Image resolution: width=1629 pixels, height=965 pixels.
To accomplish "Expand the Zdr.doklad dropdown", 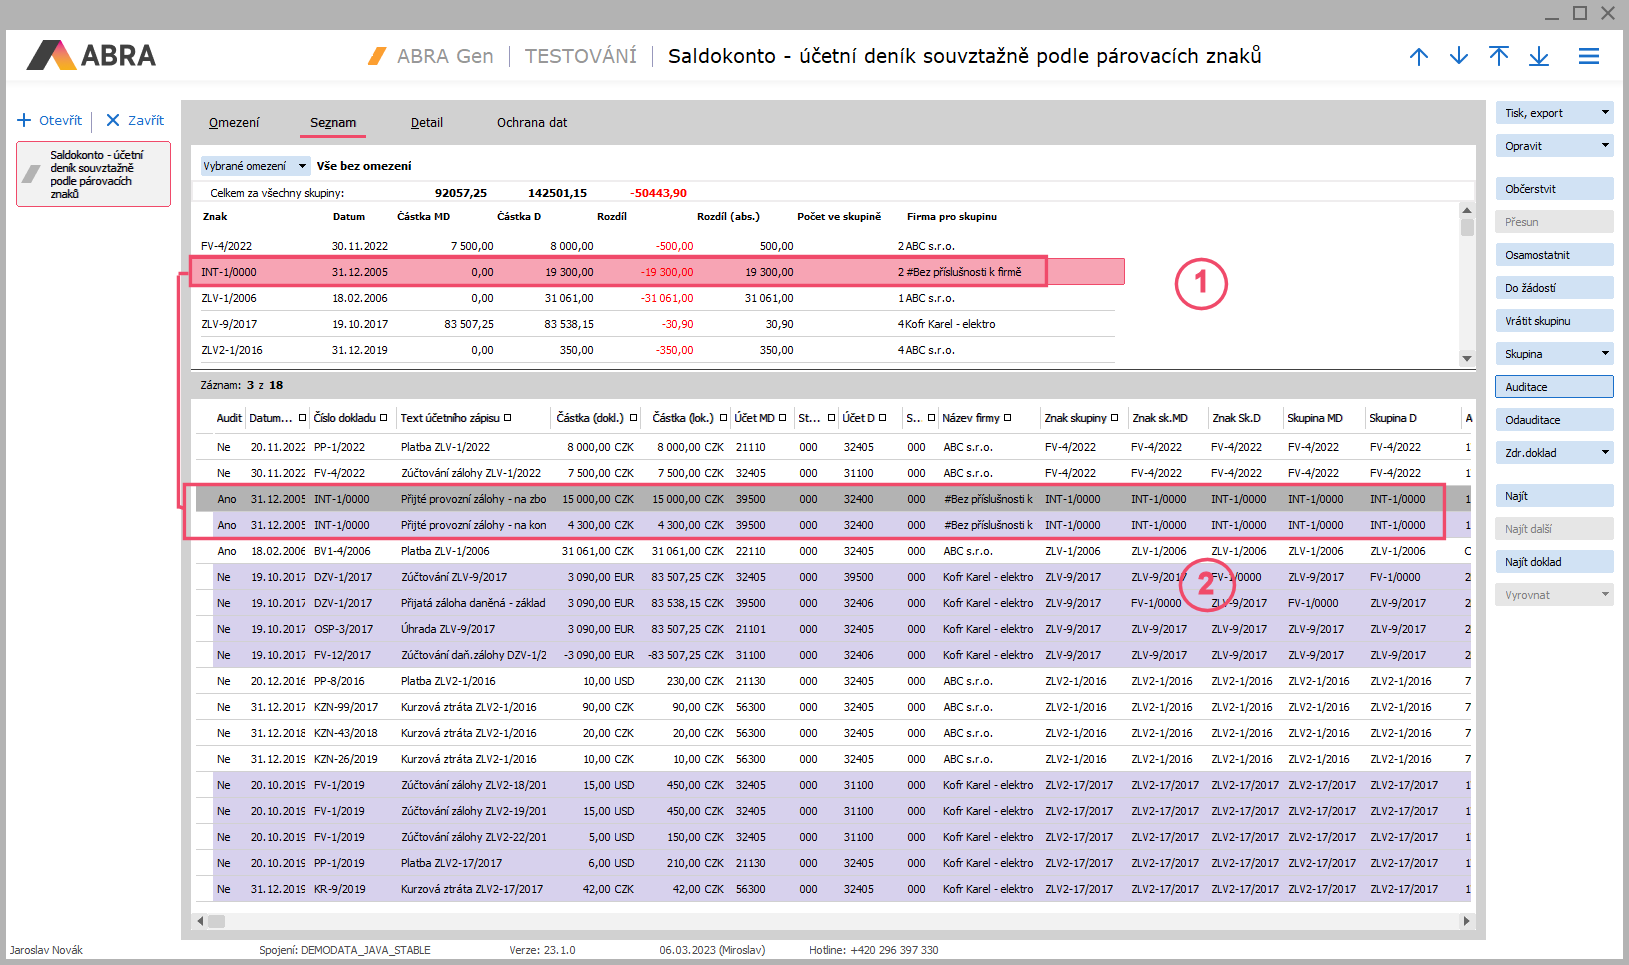I will pos(1605,452).
